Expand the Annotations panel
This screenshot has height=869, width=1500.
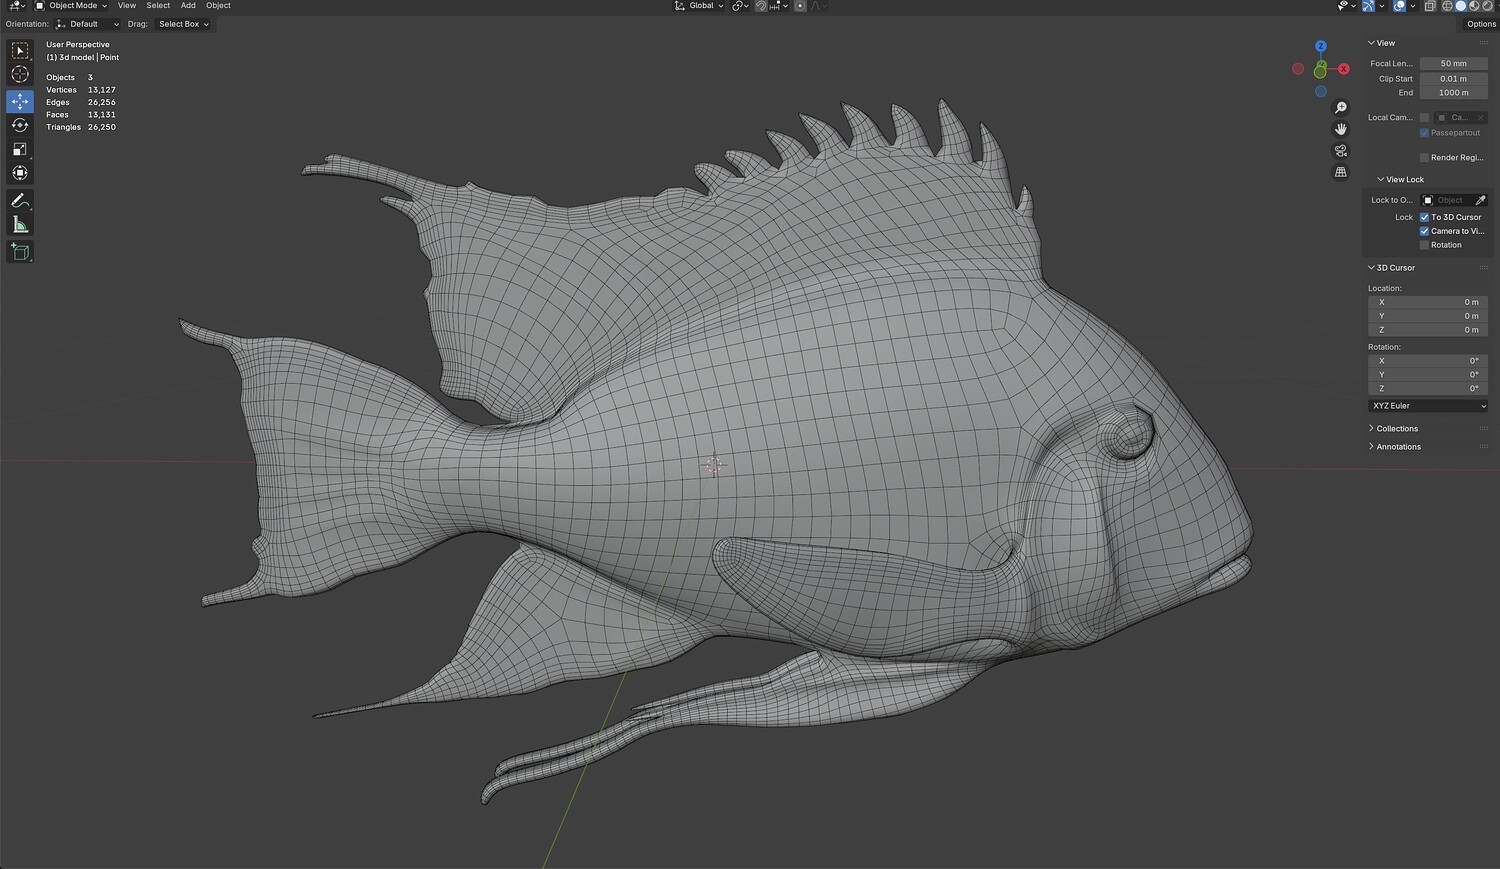coord(1394,447)
